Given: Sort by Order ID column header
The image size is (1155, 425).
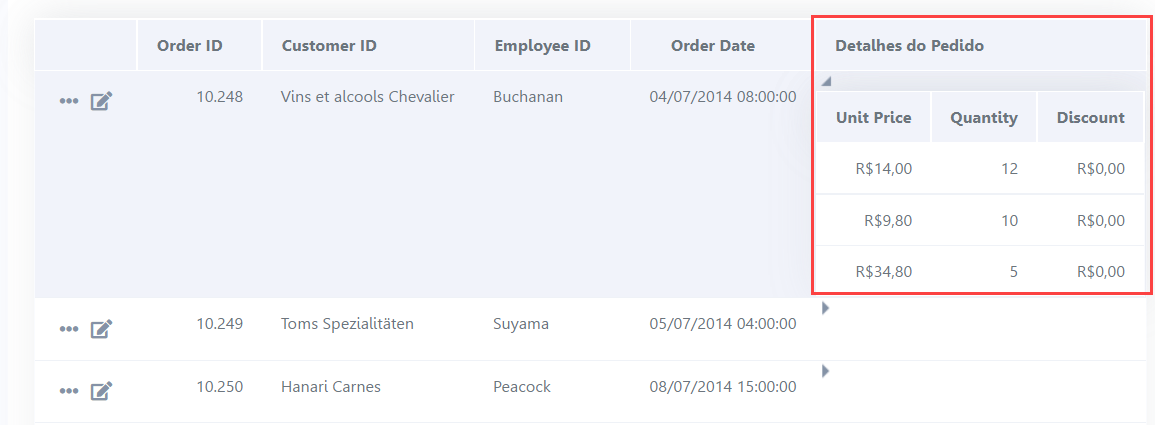Looking at the screenshot, I should point(199,46).
